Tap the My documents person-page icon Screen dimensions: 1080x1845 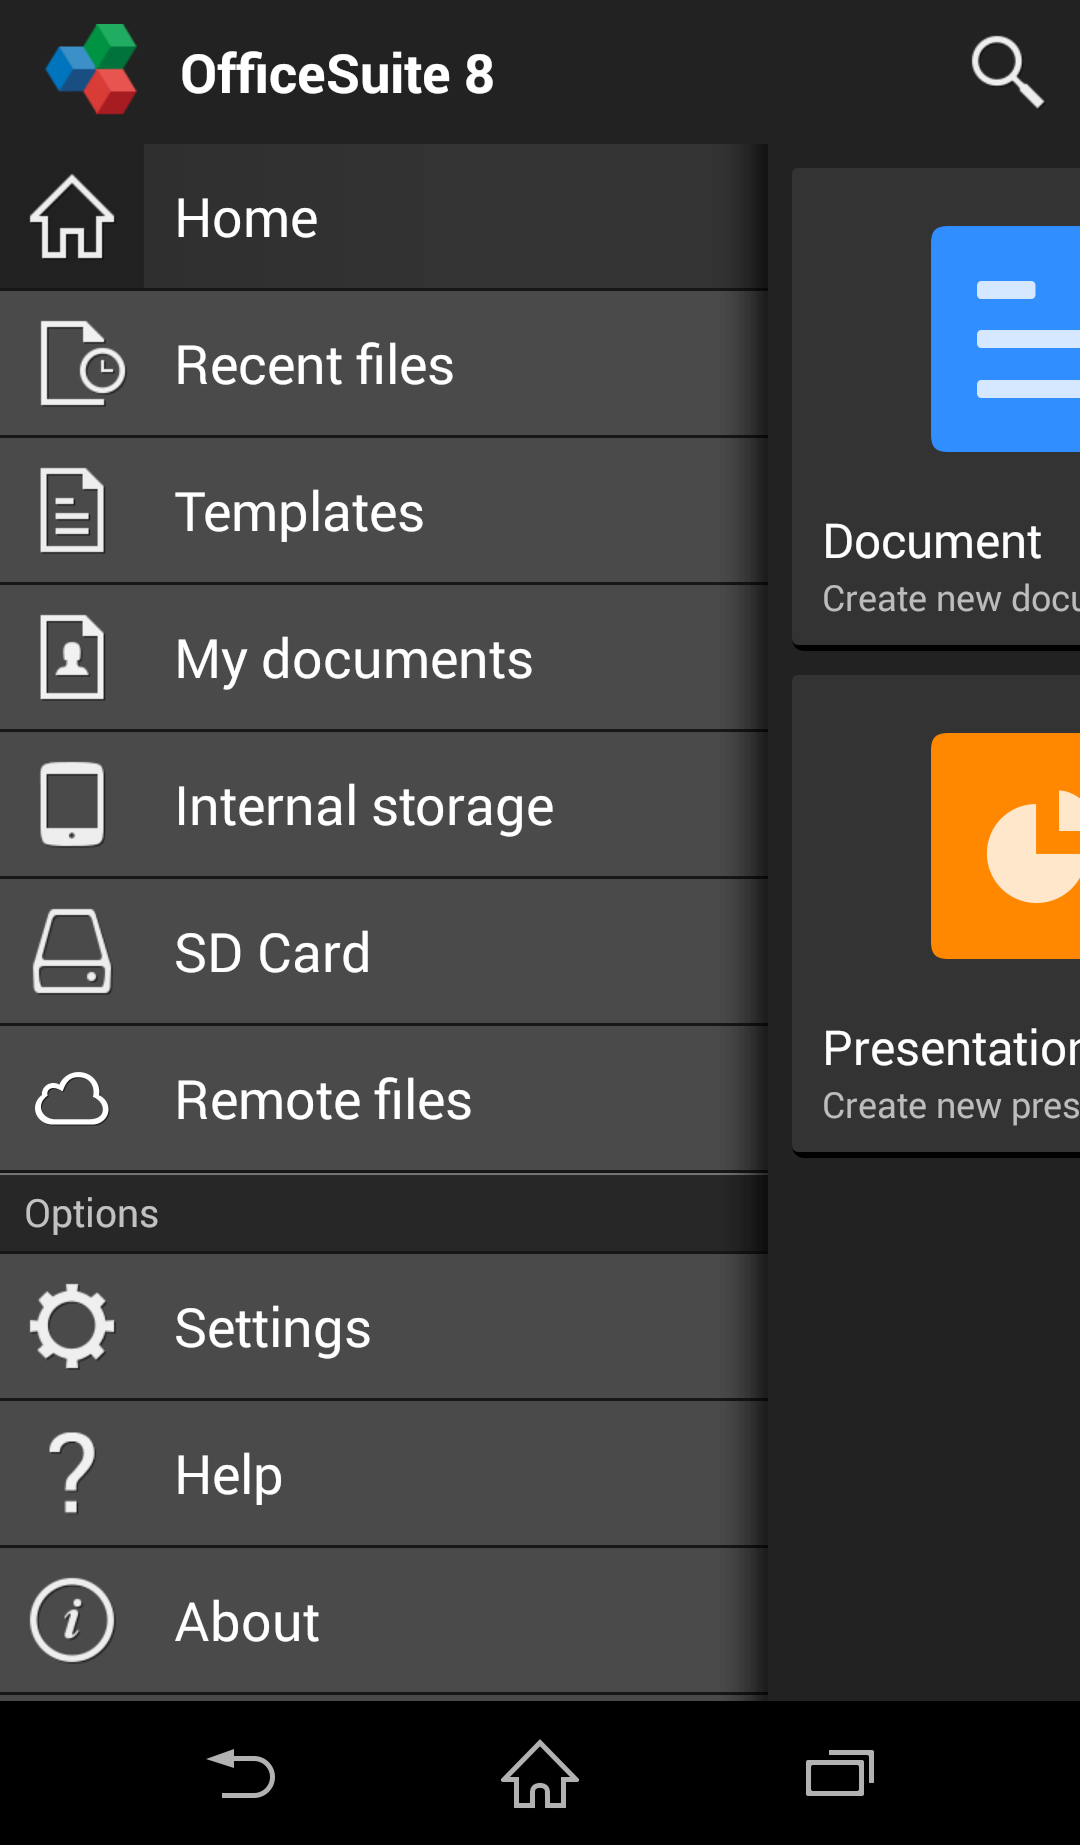point(72,657)
